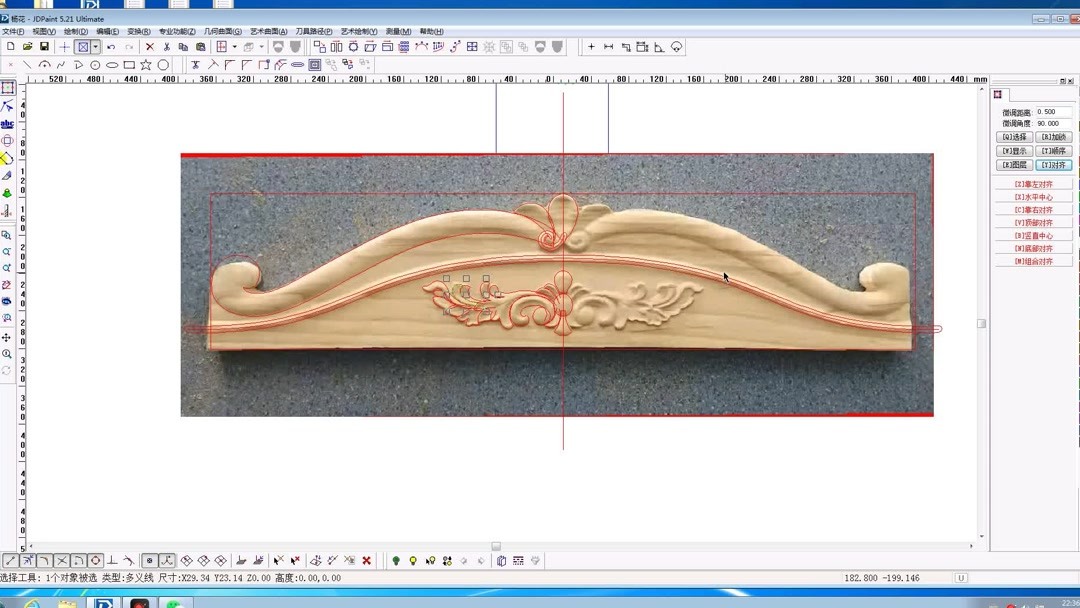Expand the system tray hidden icons chevron

990,602
